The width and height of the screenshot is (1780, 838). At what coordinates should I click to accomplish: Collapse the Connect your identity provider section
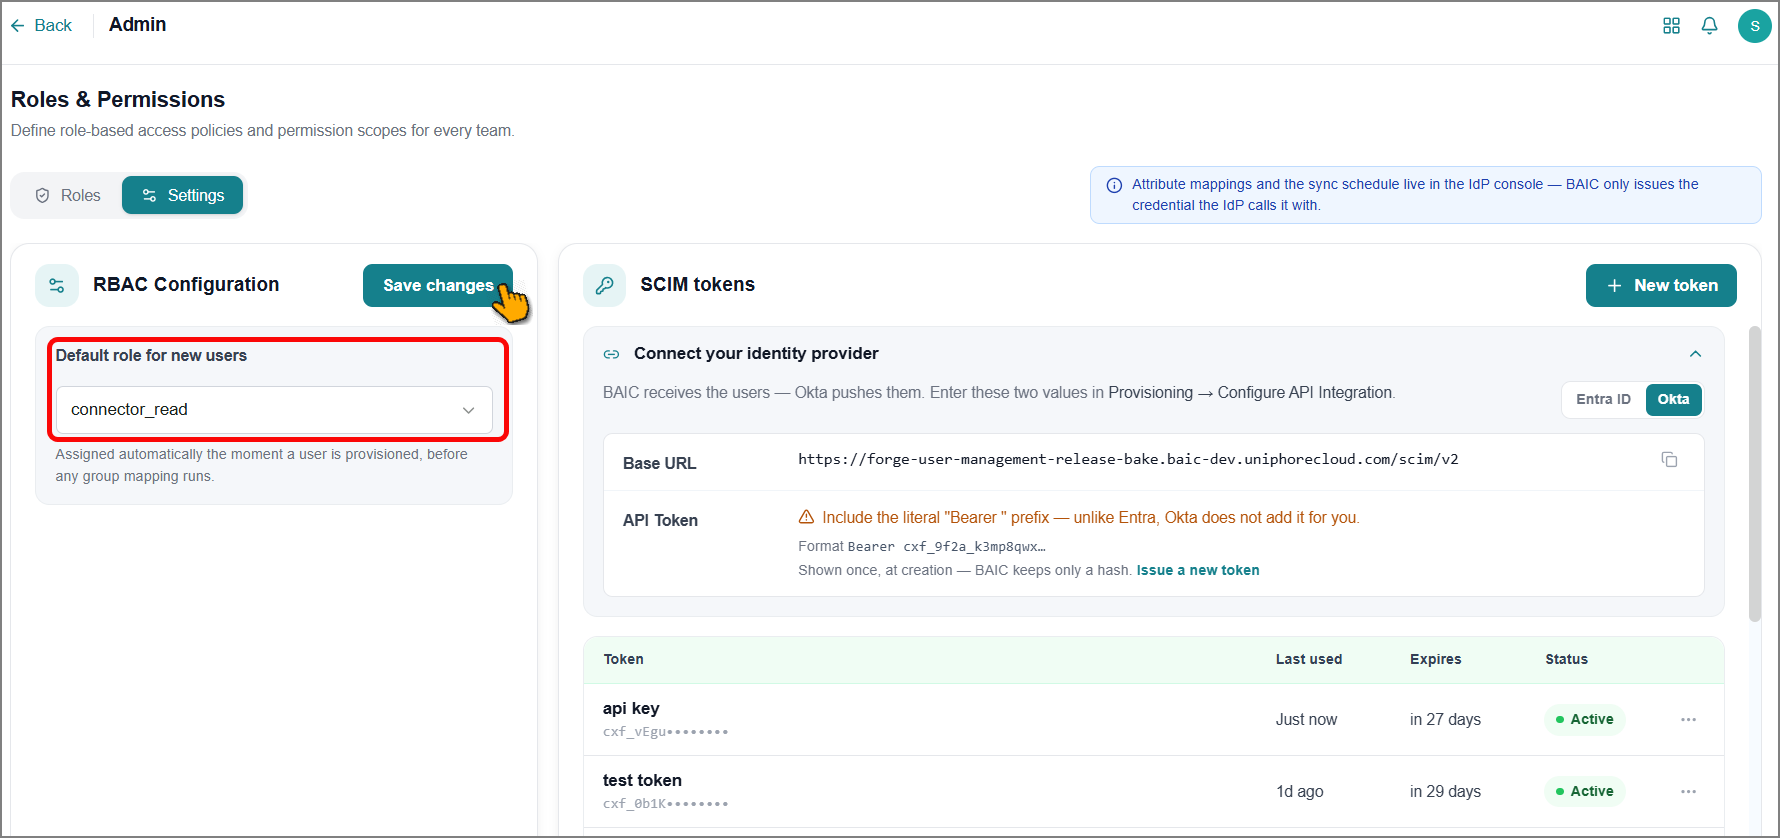[x=1695, y=354]
